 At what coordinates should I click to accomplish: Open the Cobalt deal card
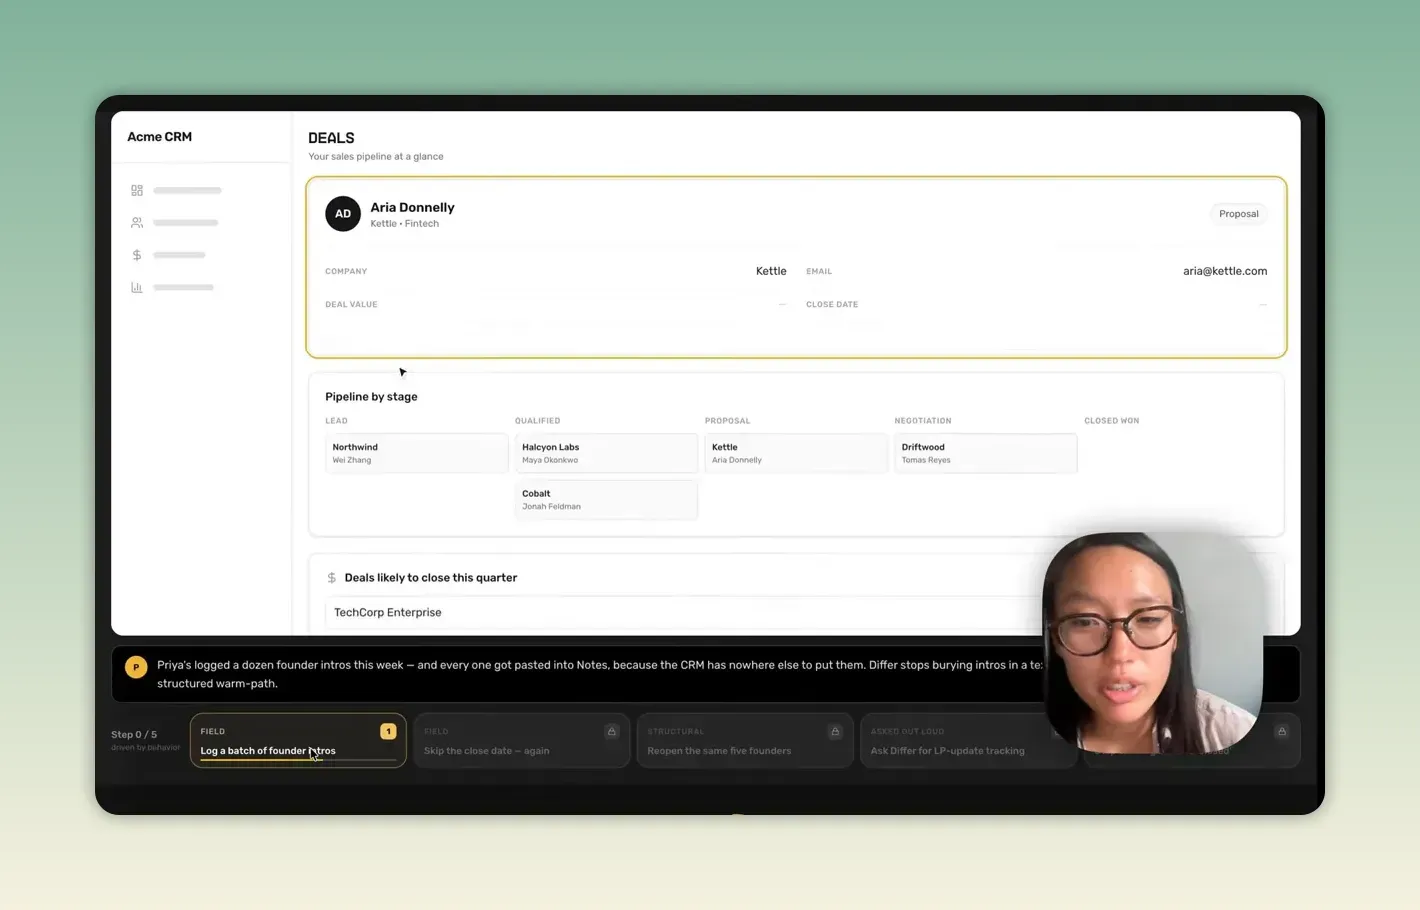point(606,499)
